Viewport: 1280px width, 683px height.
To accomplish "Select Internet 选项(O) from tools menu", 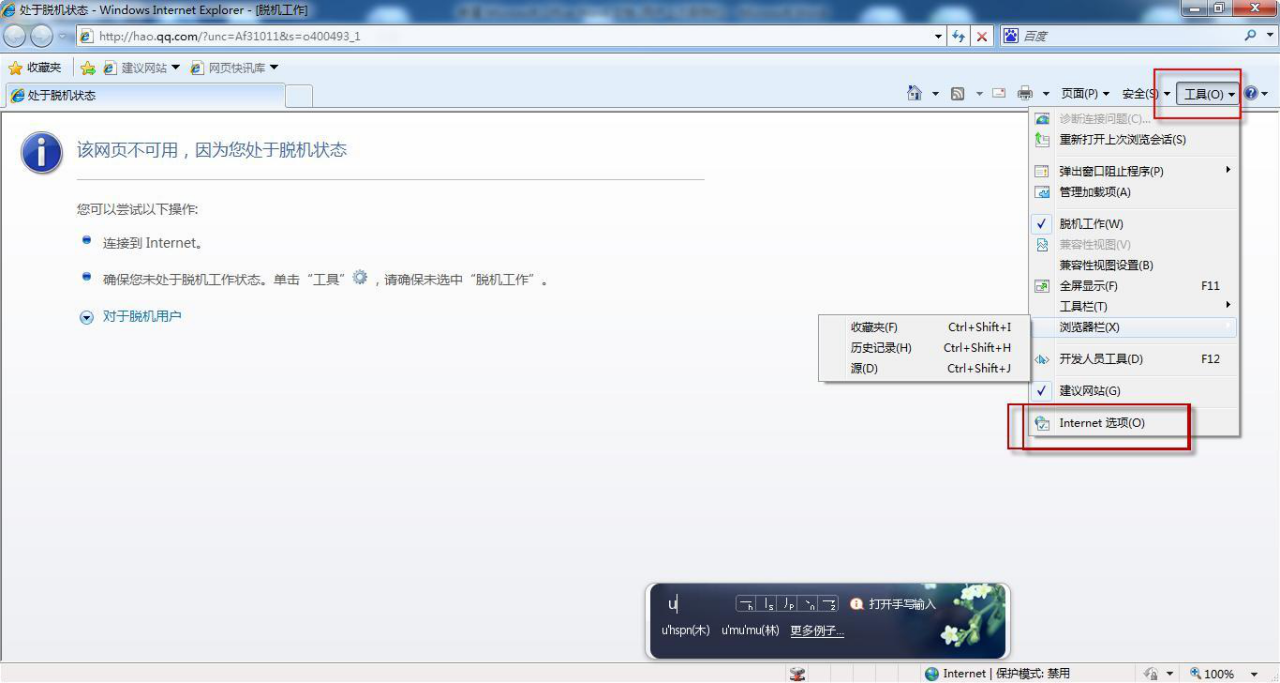I will [1102, 423].
